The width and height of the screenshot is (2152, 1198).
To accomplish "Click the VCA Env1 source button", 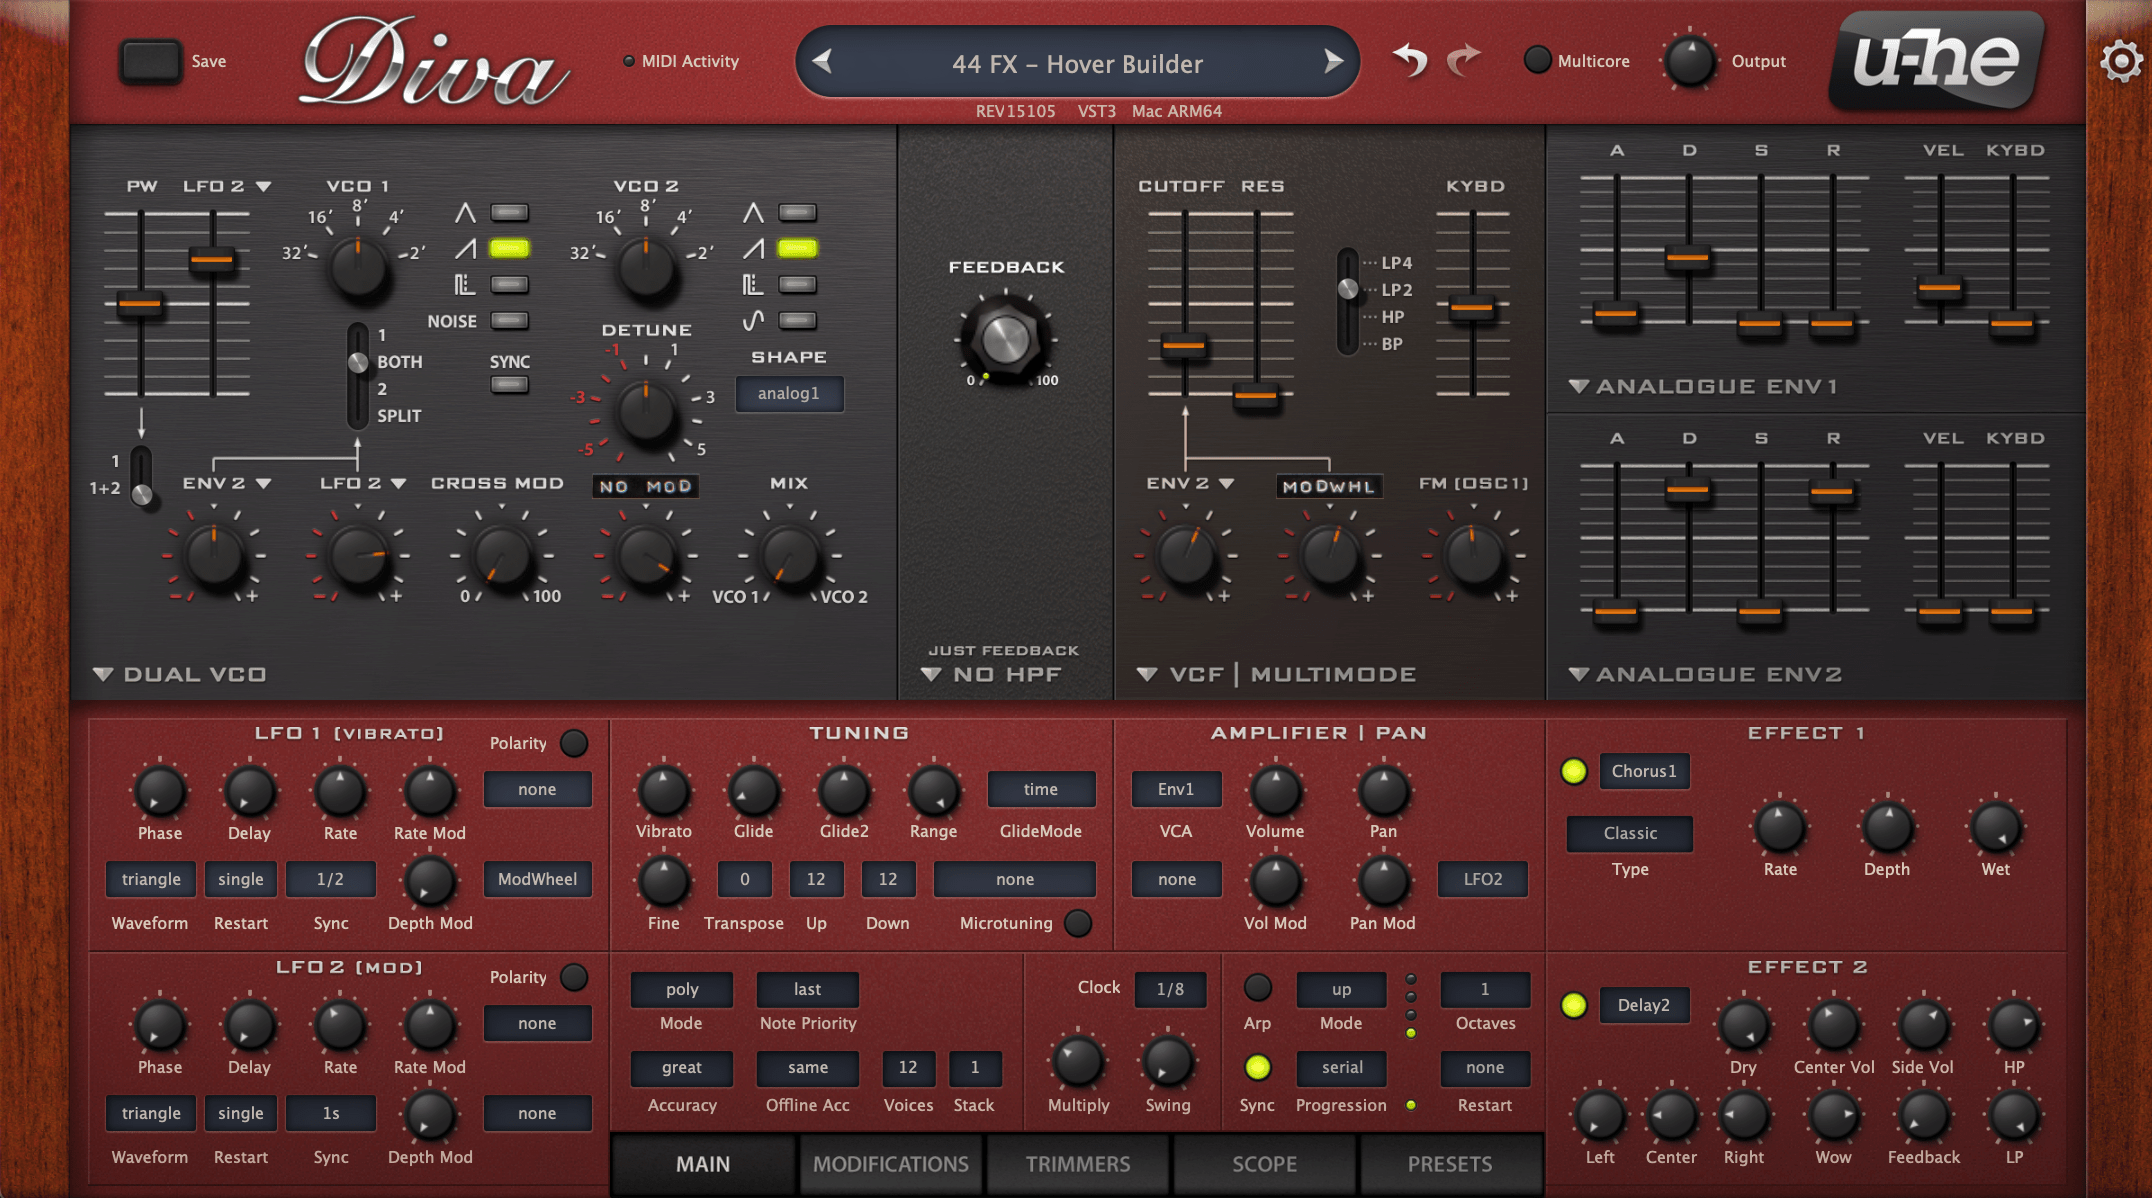I will [x=1176, y=789].
